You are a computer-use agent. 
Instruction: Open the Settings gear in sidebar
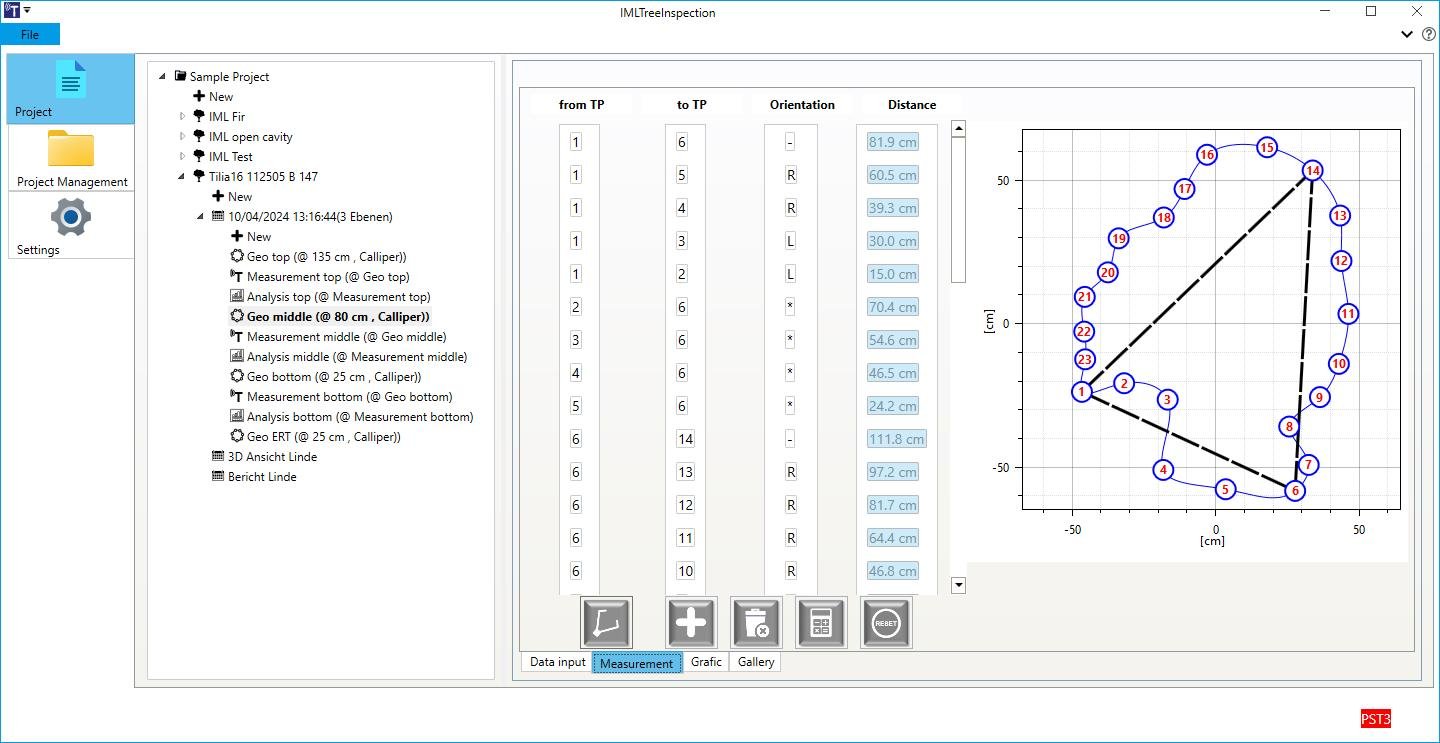(x=70, y=218)
